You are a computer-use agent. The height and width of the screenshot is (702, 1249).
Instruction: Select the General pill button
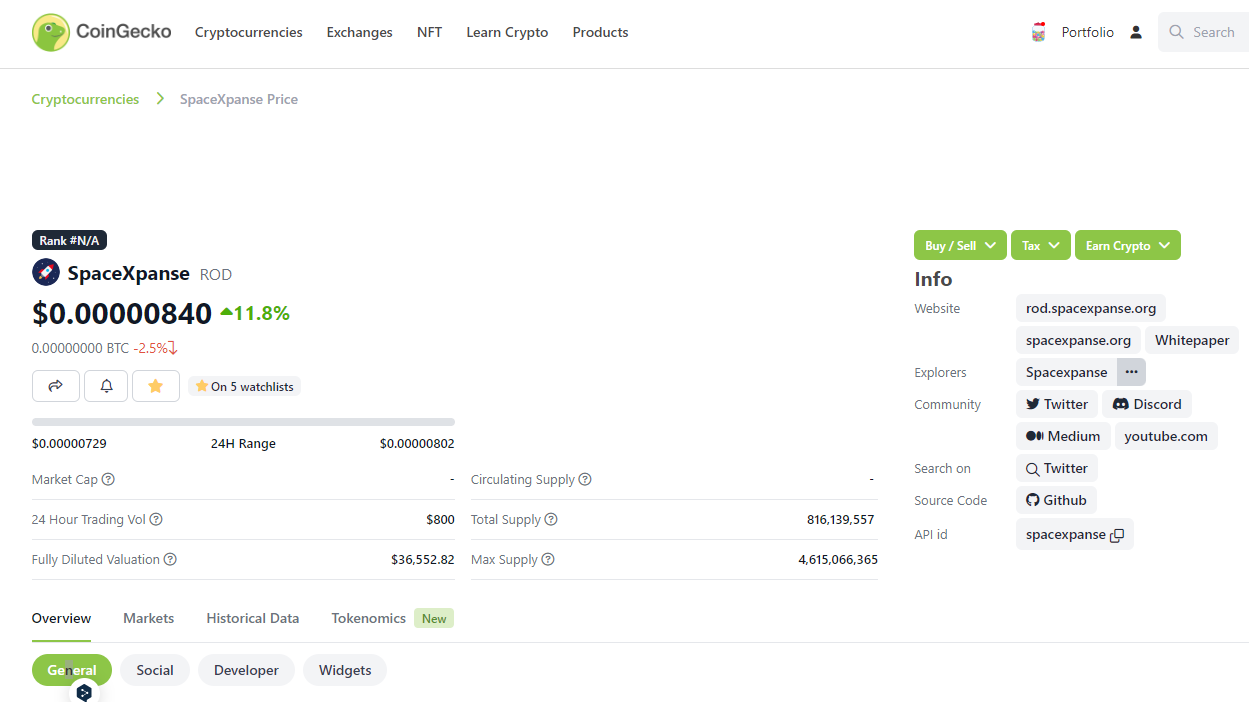point(72,670)
